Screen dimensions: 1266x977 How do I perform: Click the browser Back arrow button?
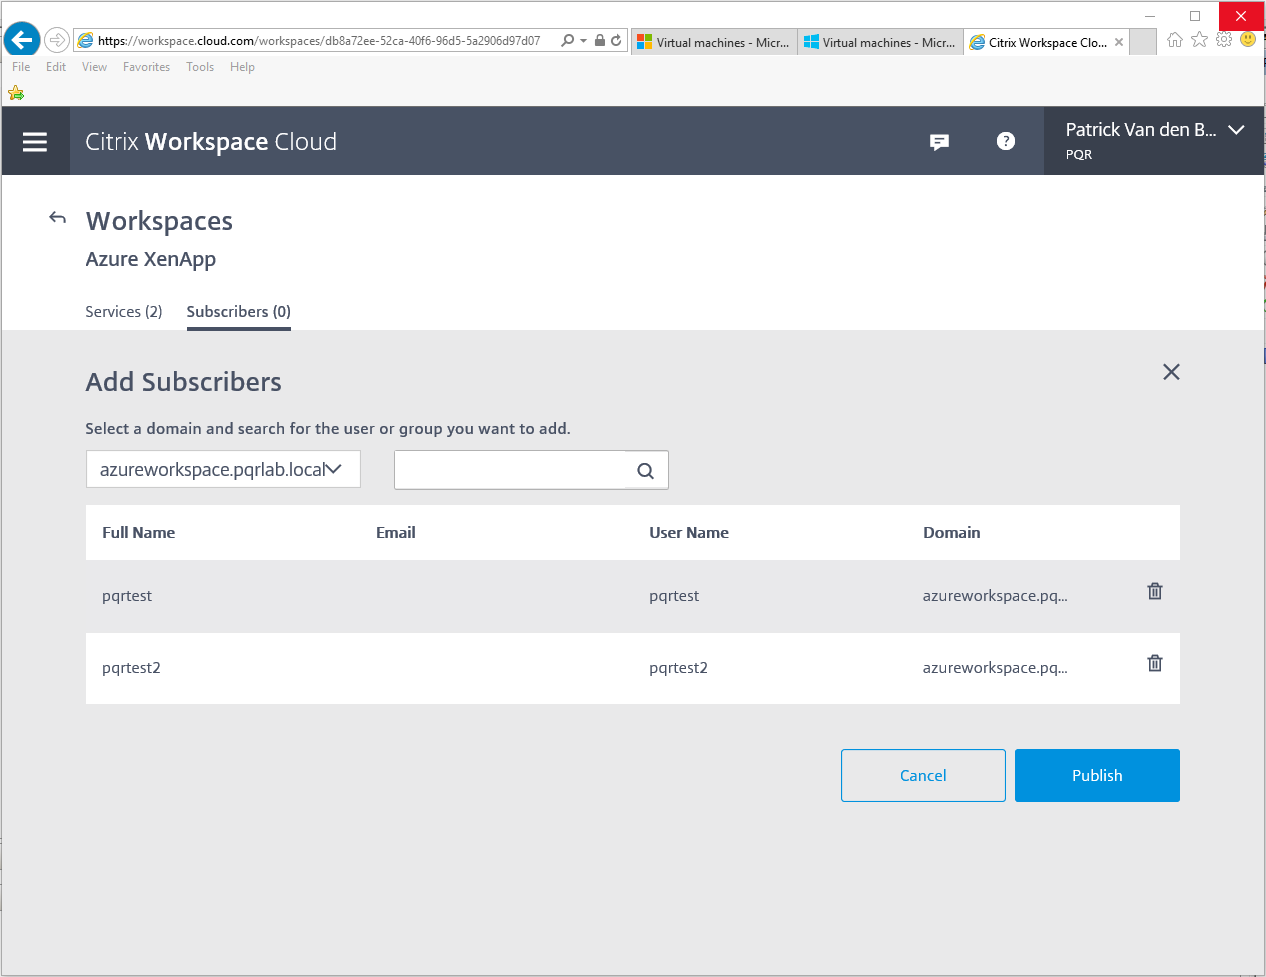click(22, 40)
